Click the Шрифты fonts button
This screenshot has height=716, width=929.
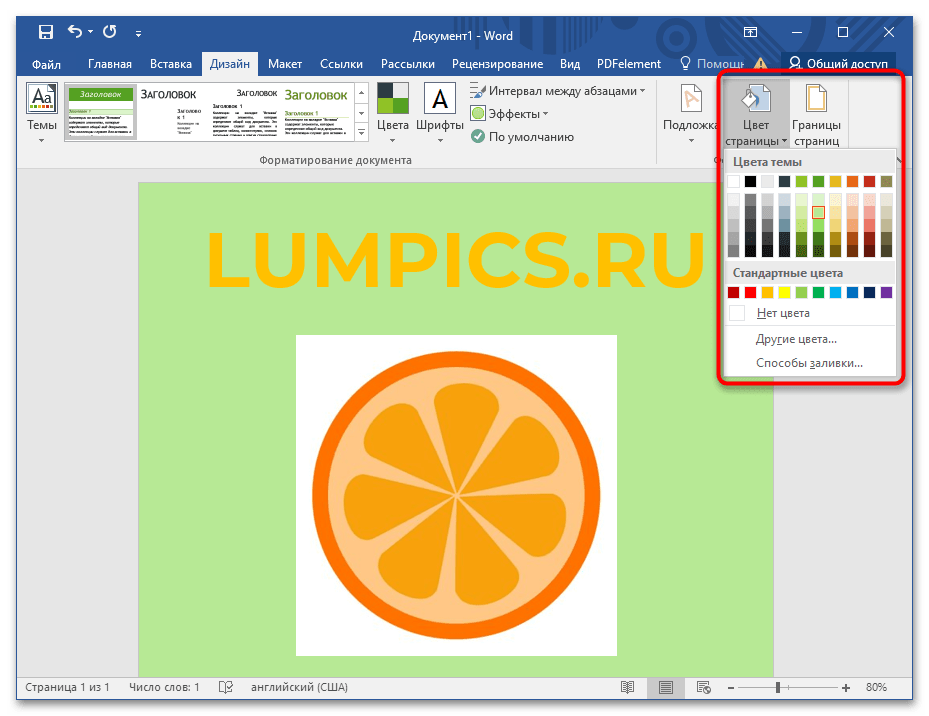click(x=439, y=112)
